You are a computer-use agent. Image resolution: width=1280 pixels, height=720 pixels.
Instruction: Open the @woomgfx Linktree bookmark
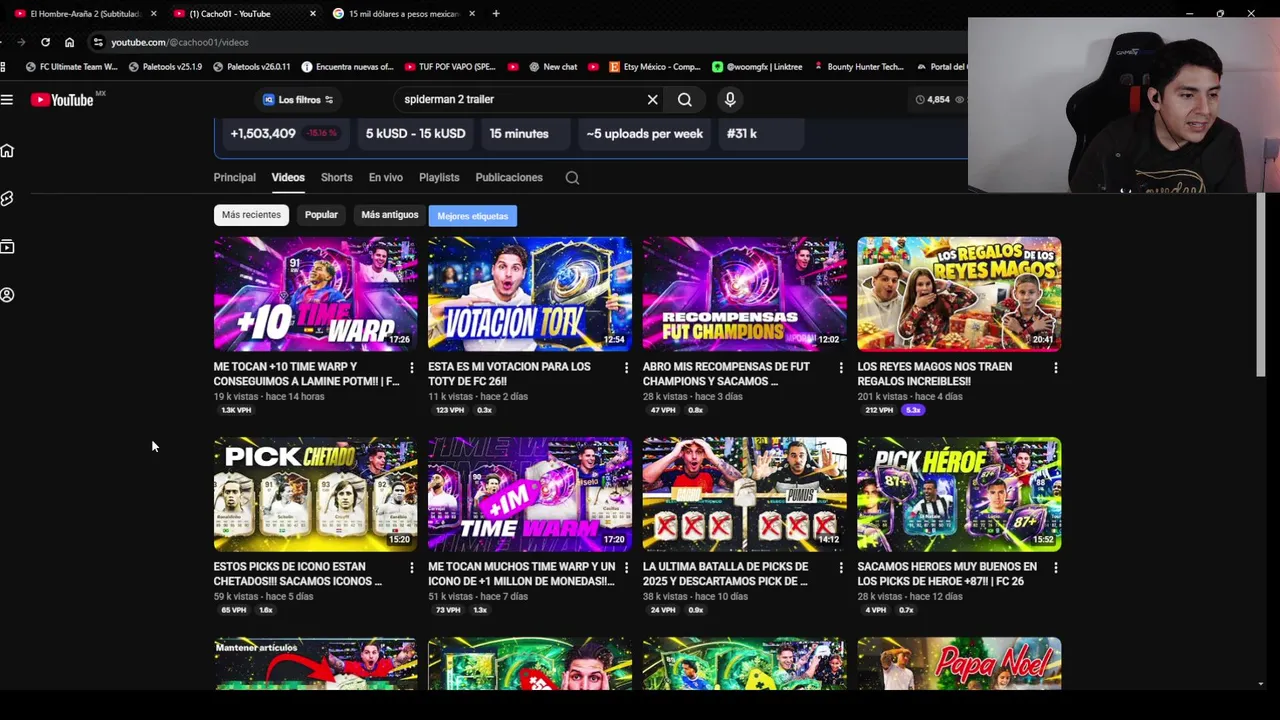(757, 67)
